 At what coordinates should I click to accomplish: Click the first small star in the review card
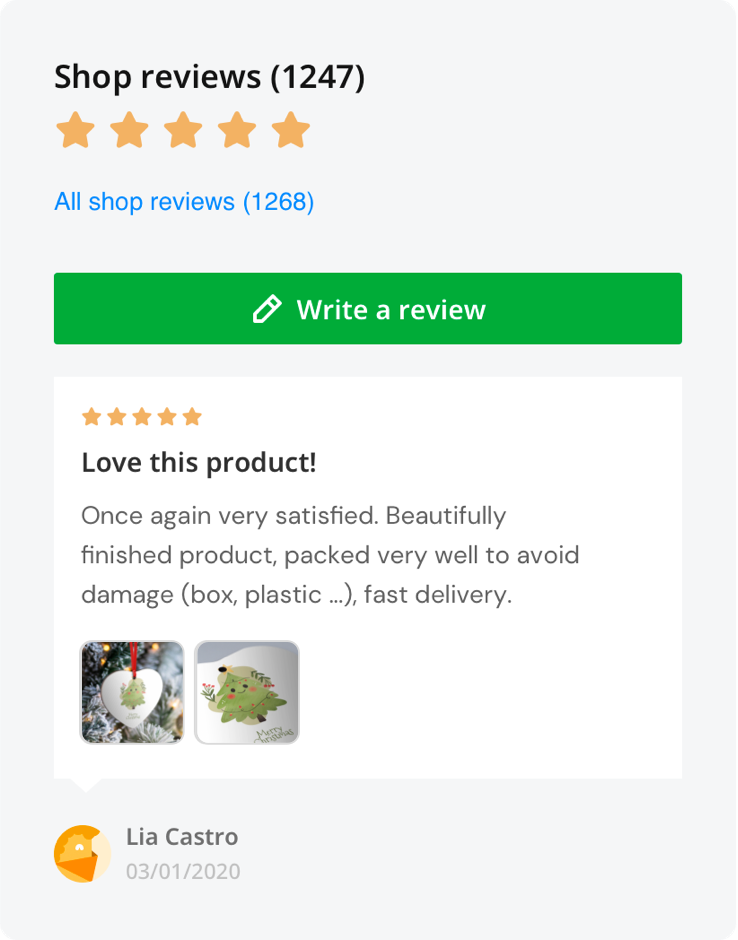pyautogui.click(x=91, y=417)
